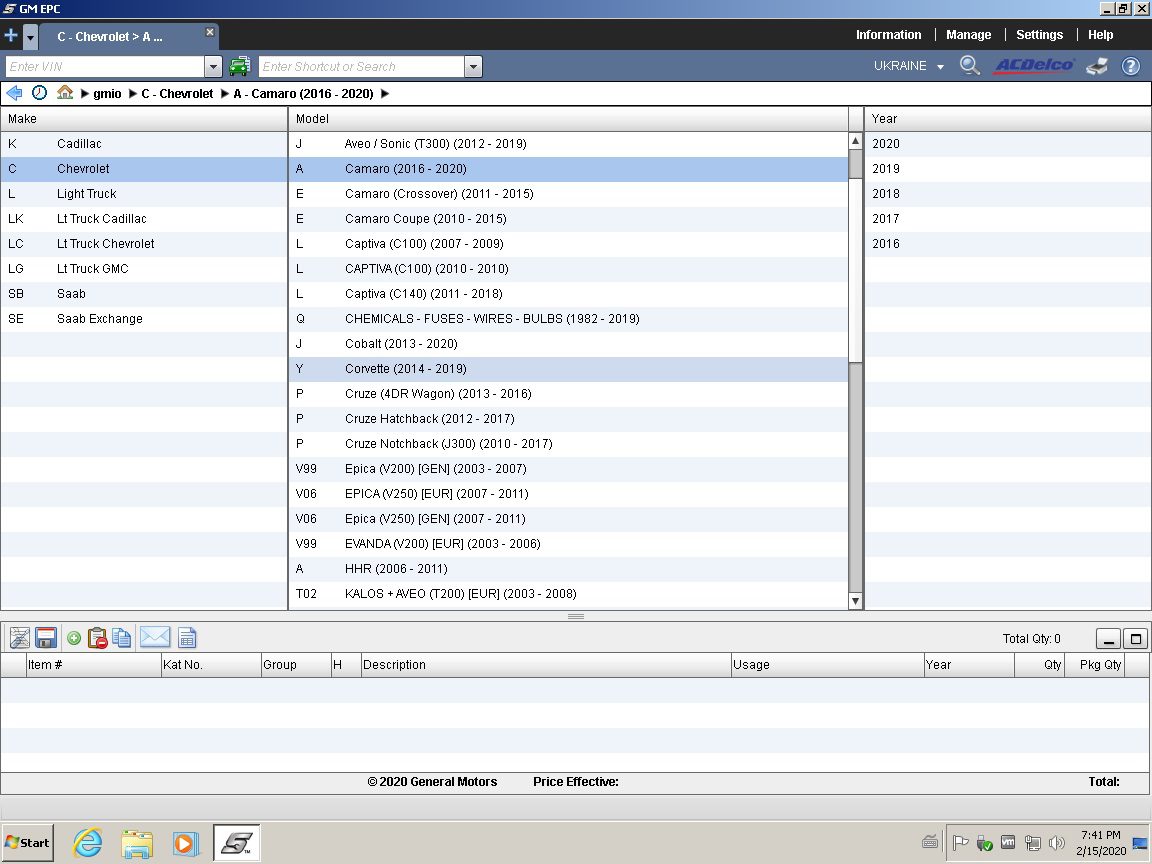Click the blue back arrow
Viewport: 1152px width, 864px height.
[x=14, y=93]
